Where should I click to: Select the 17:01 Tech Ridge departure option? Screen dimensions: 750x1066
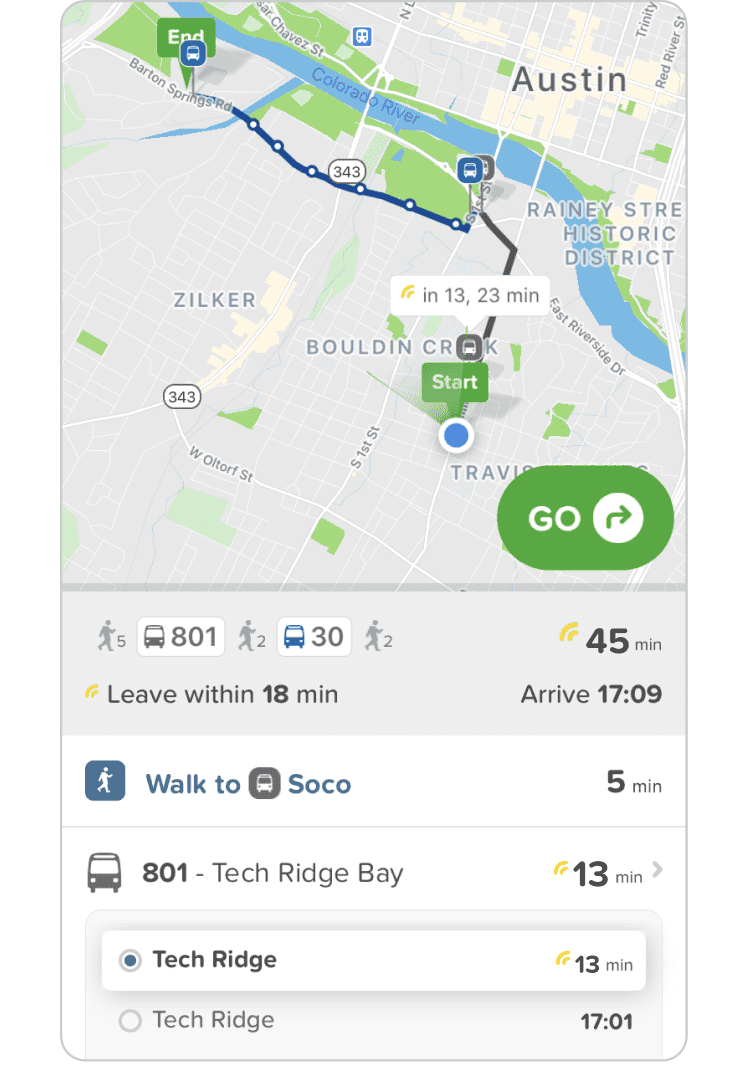pyautogui.click(x=374, y=1021)
